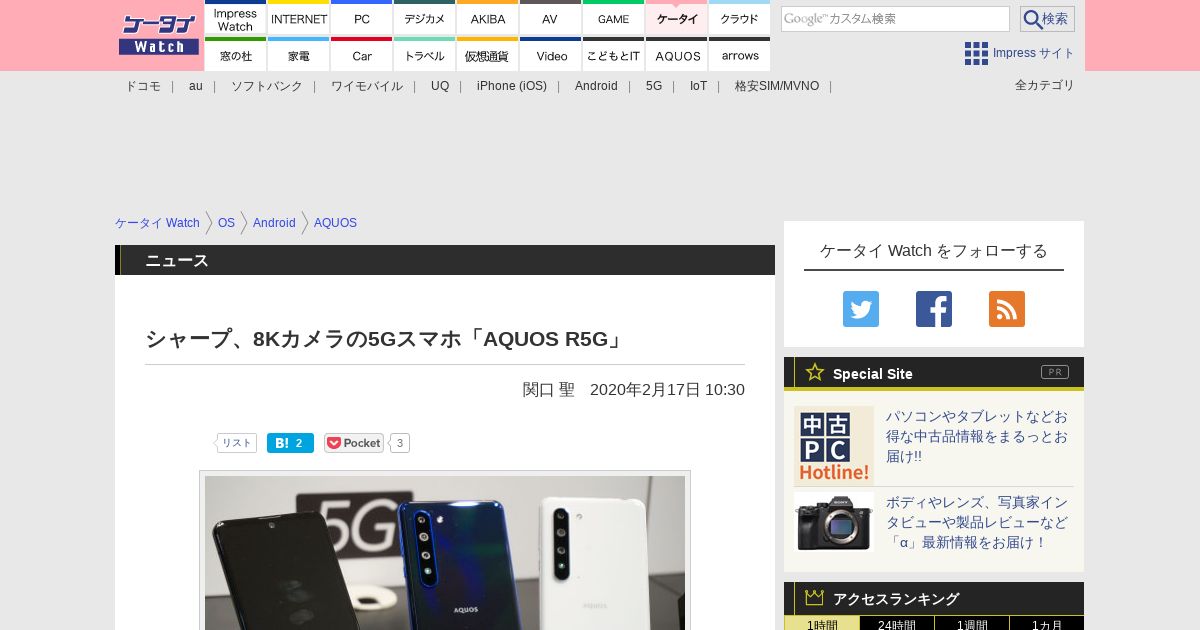Select the ケータイ nav tab
The image size is (1200, 630).
point(677,18)
